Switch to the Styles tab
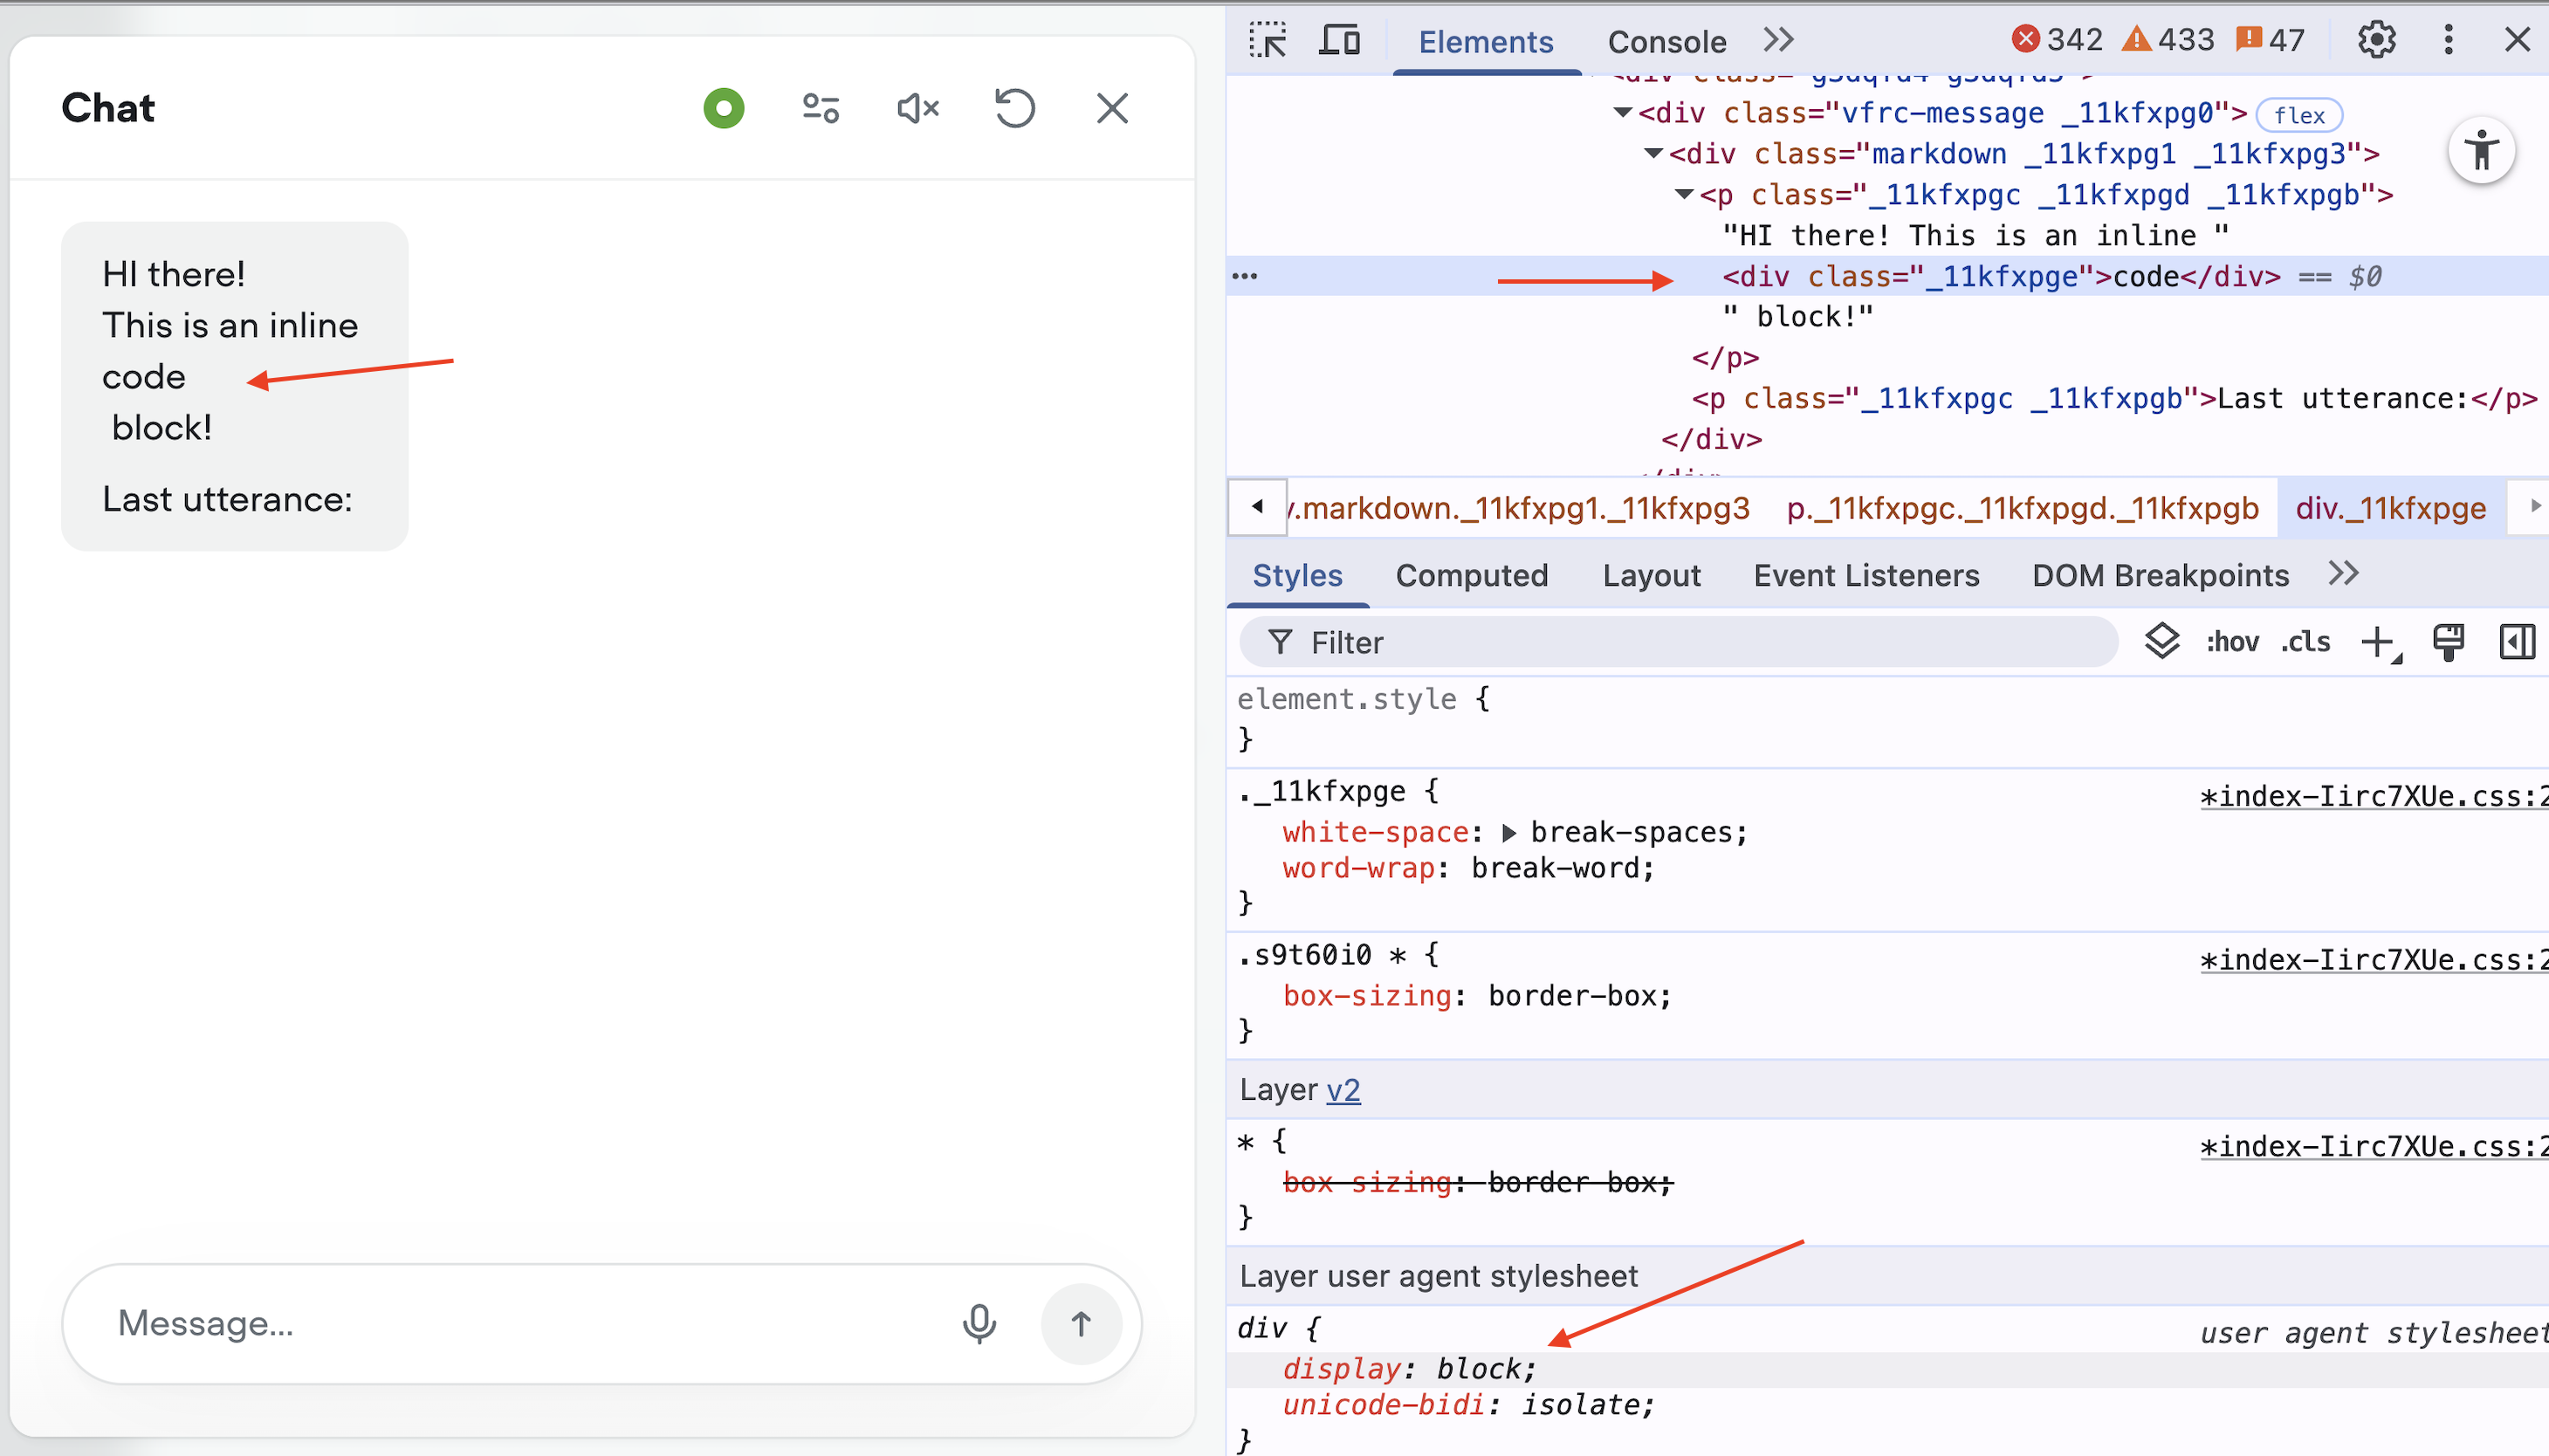2549x1456 pixels. point(1297,575)
